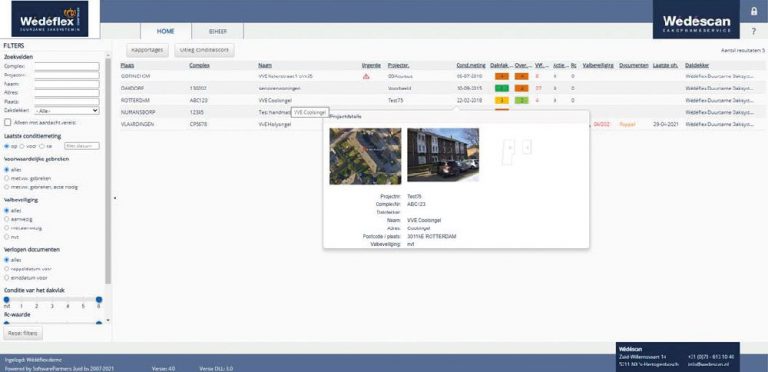Select 'voor' radio under Laatste conditiemeting
This screenshot has height=372, width=768.
[22, 146]
